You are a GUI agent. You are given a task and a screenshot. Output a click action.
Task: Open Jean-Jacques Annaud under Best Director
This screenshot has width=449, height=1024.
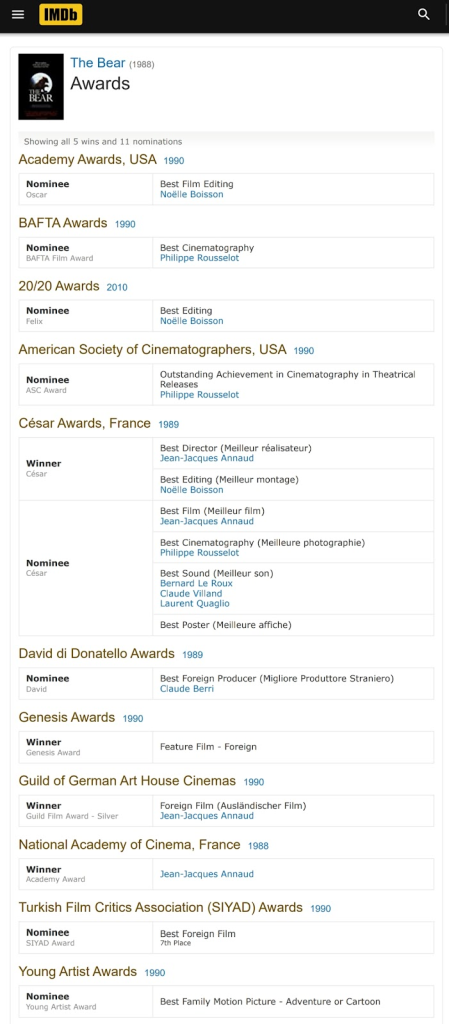pyautogui.click(x=207, y=458)
